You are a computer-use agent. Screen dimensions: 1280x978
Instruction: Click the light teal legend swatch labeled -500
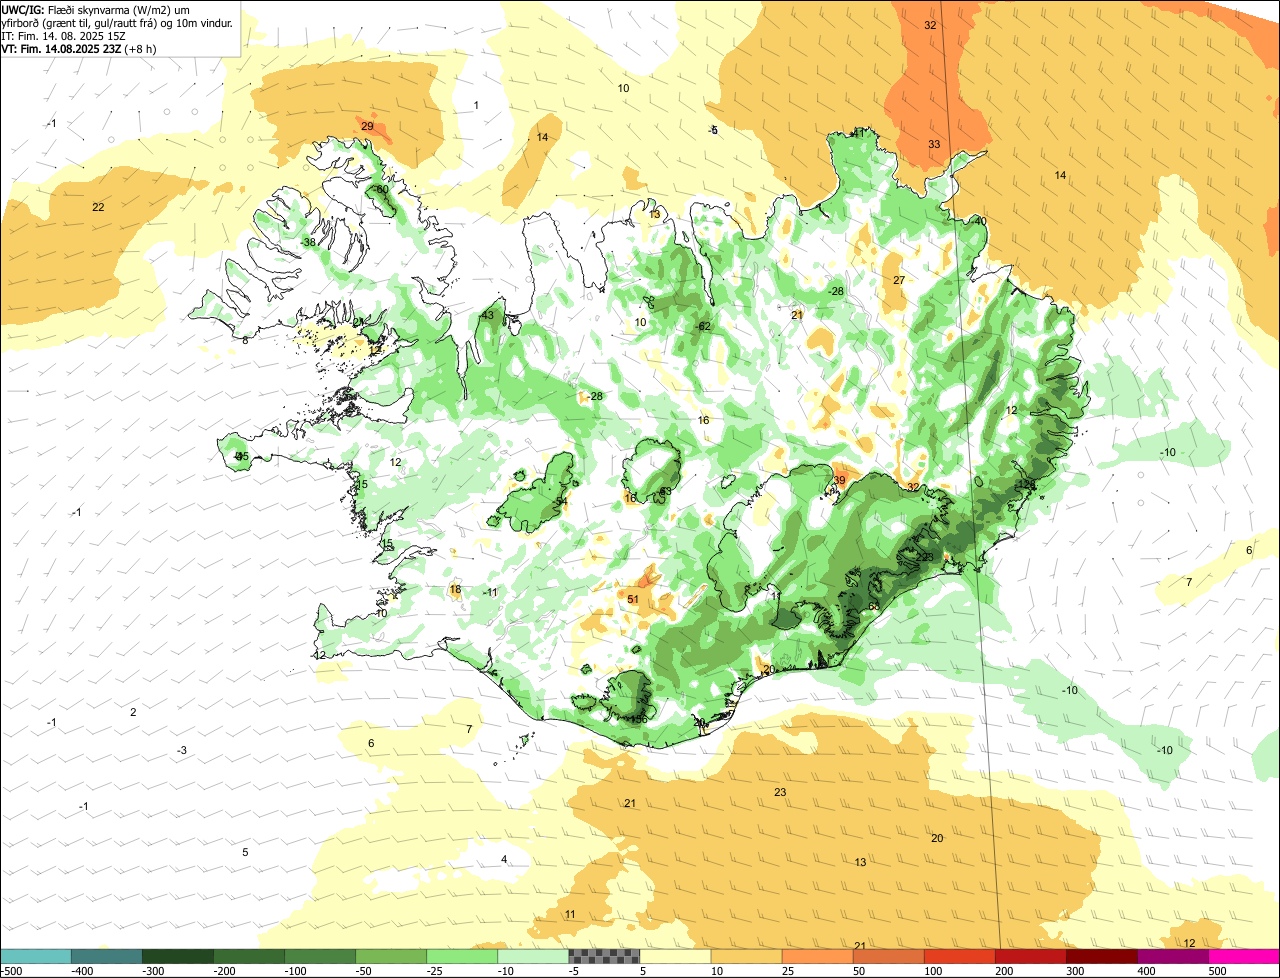(x=36, y=956)
